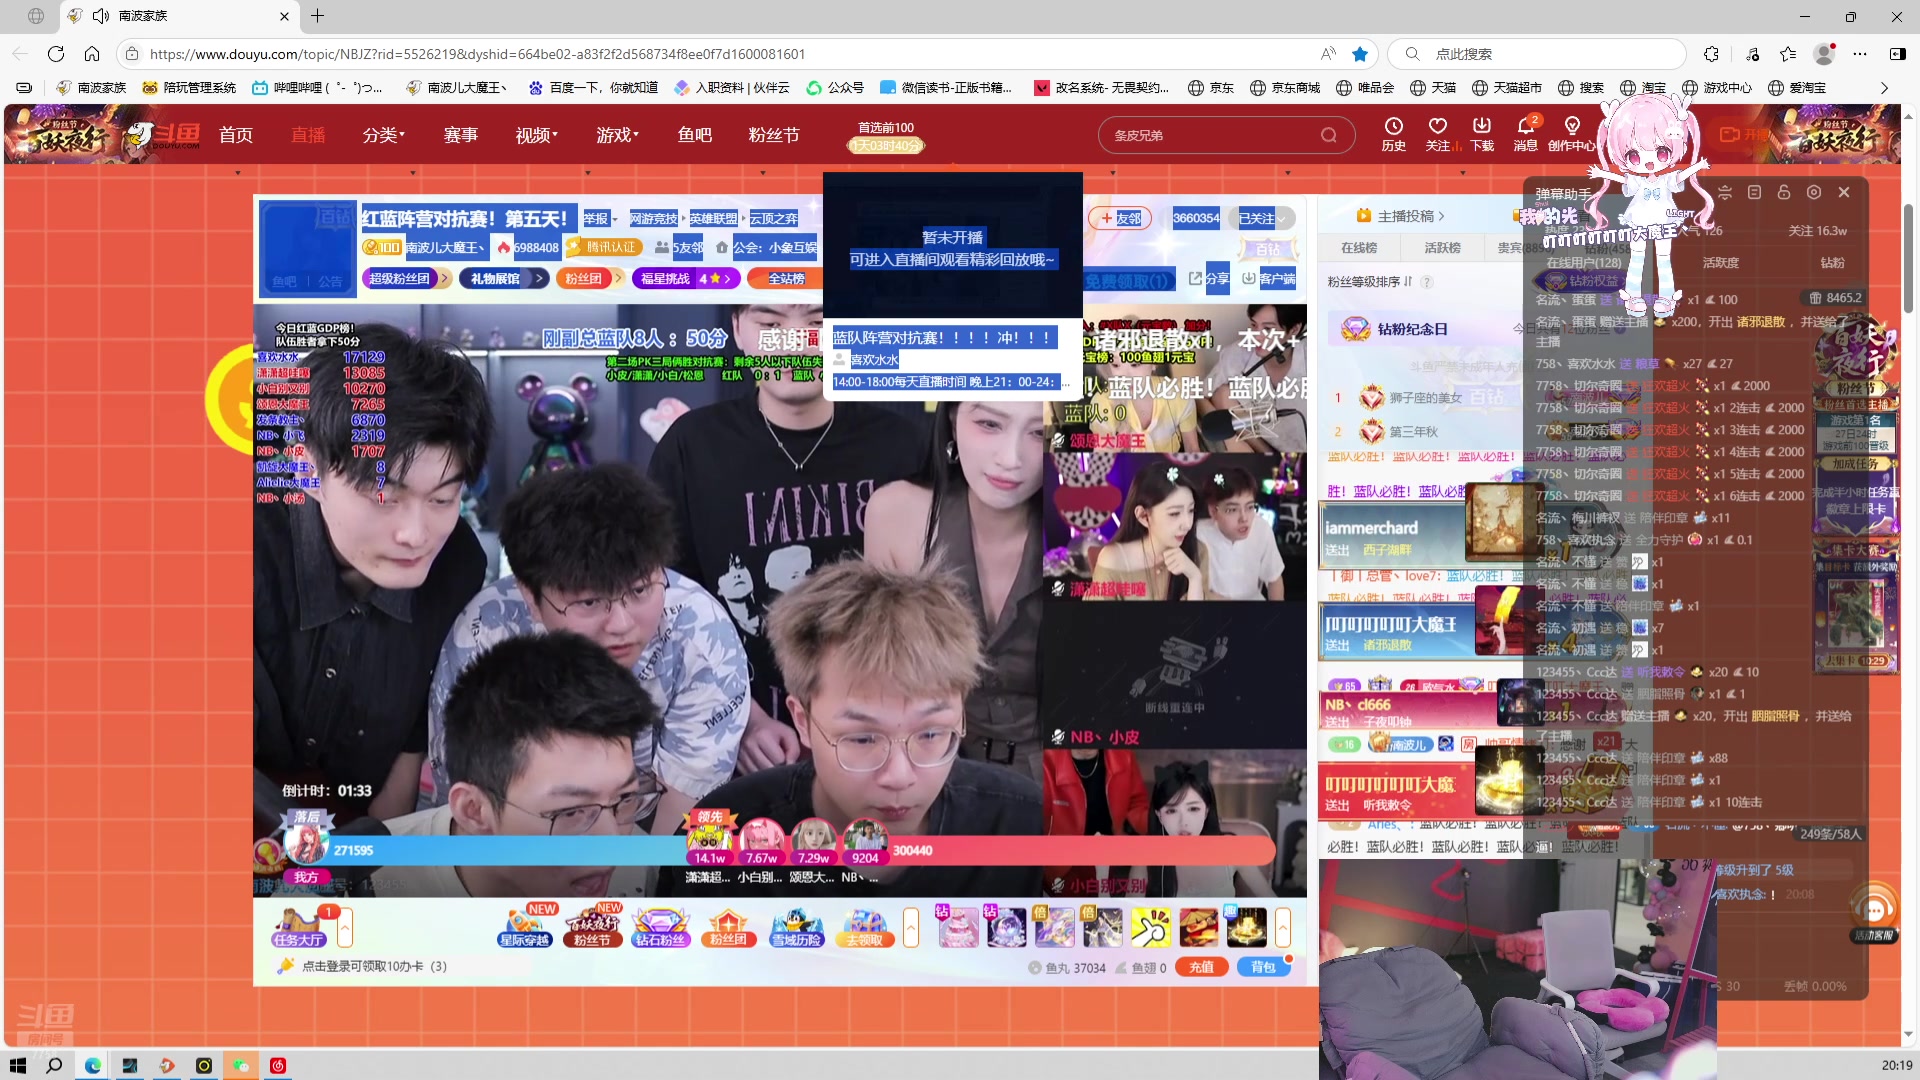Open the 背包 backpack button
The image size is (1920, 1080).
1263,967
